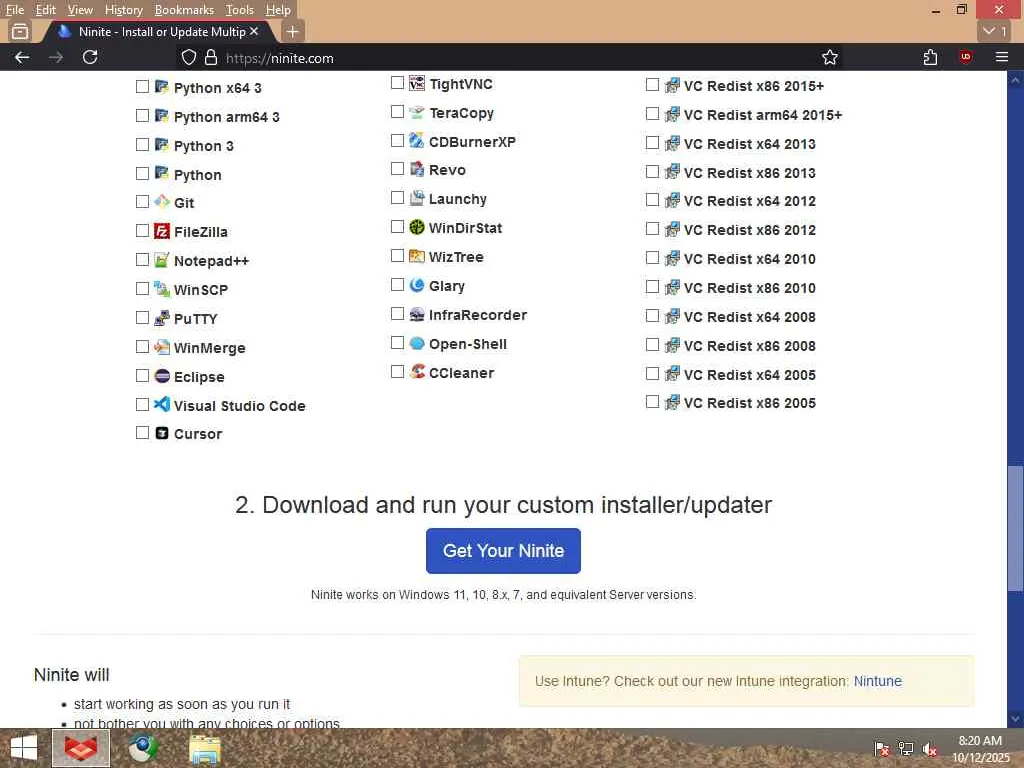The height and width of the screenshot is (768, 1024).
Task: Click the Open-Shell icon
Action: point(417,343)
